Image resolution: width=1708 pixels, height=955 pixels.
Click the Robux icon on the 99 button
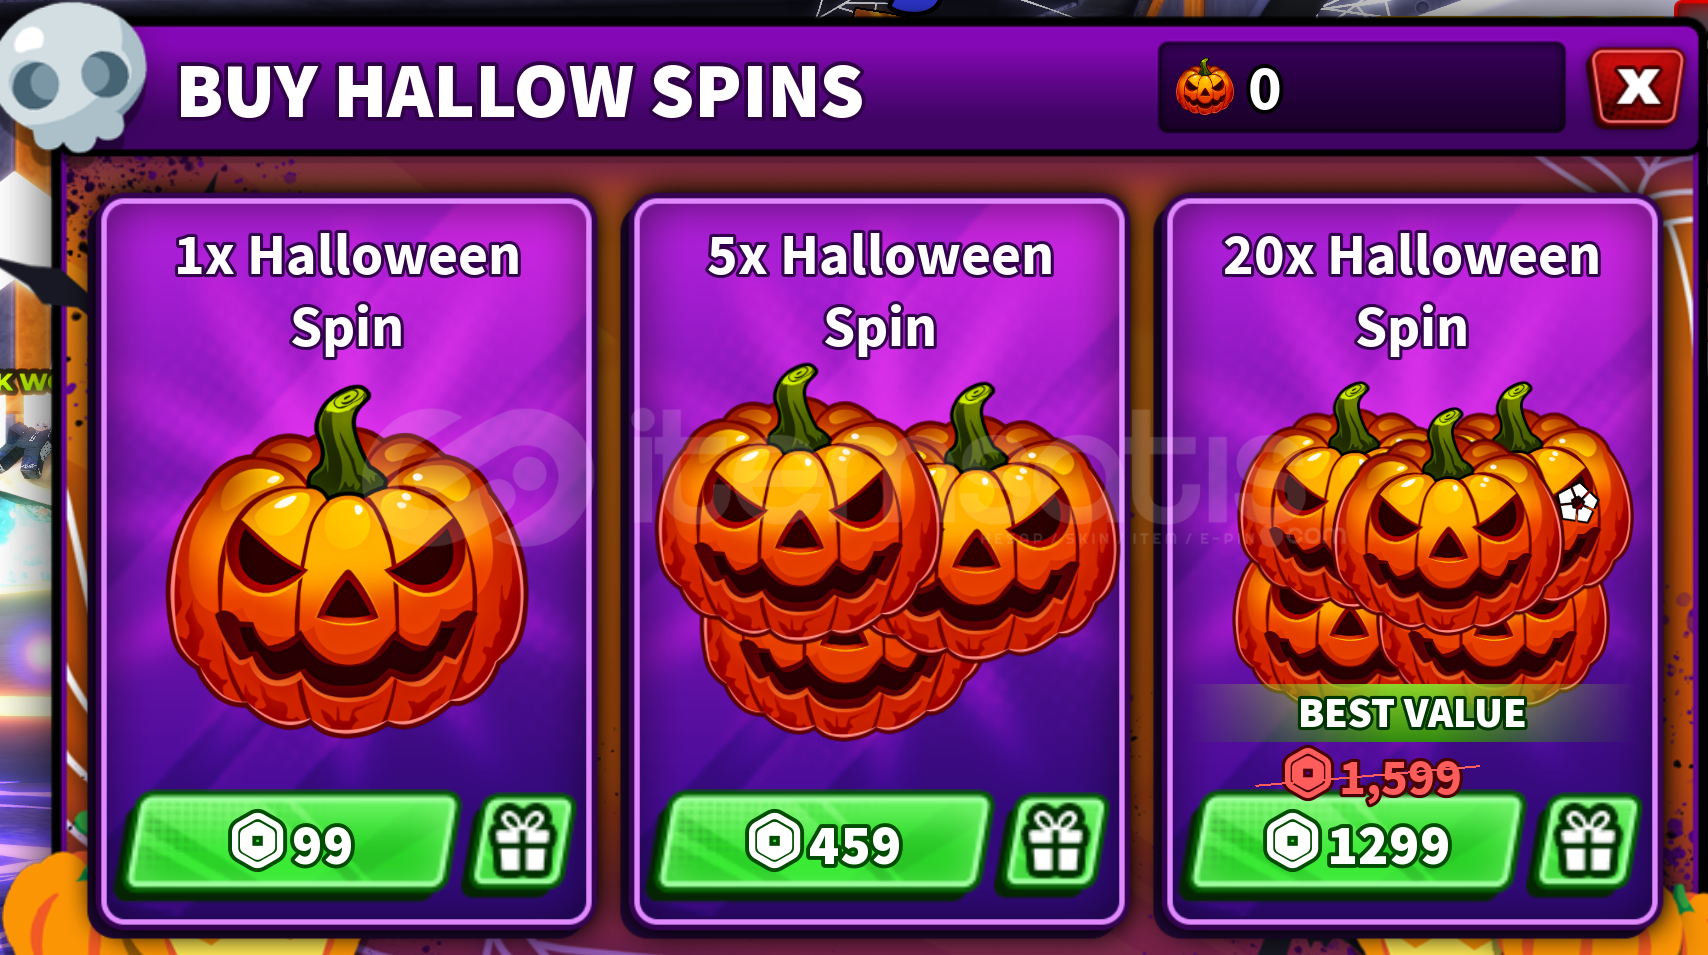[258, 841]
